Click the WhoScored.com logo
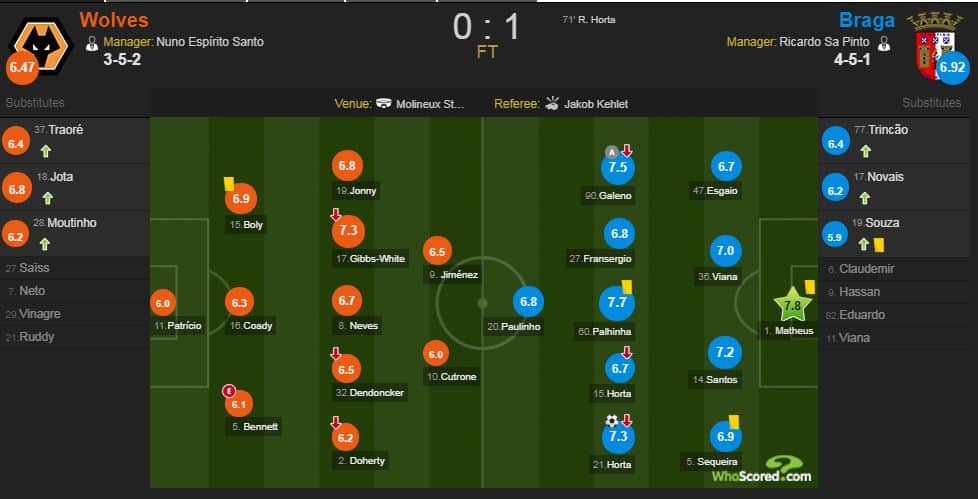 click(x=762, y=470)
